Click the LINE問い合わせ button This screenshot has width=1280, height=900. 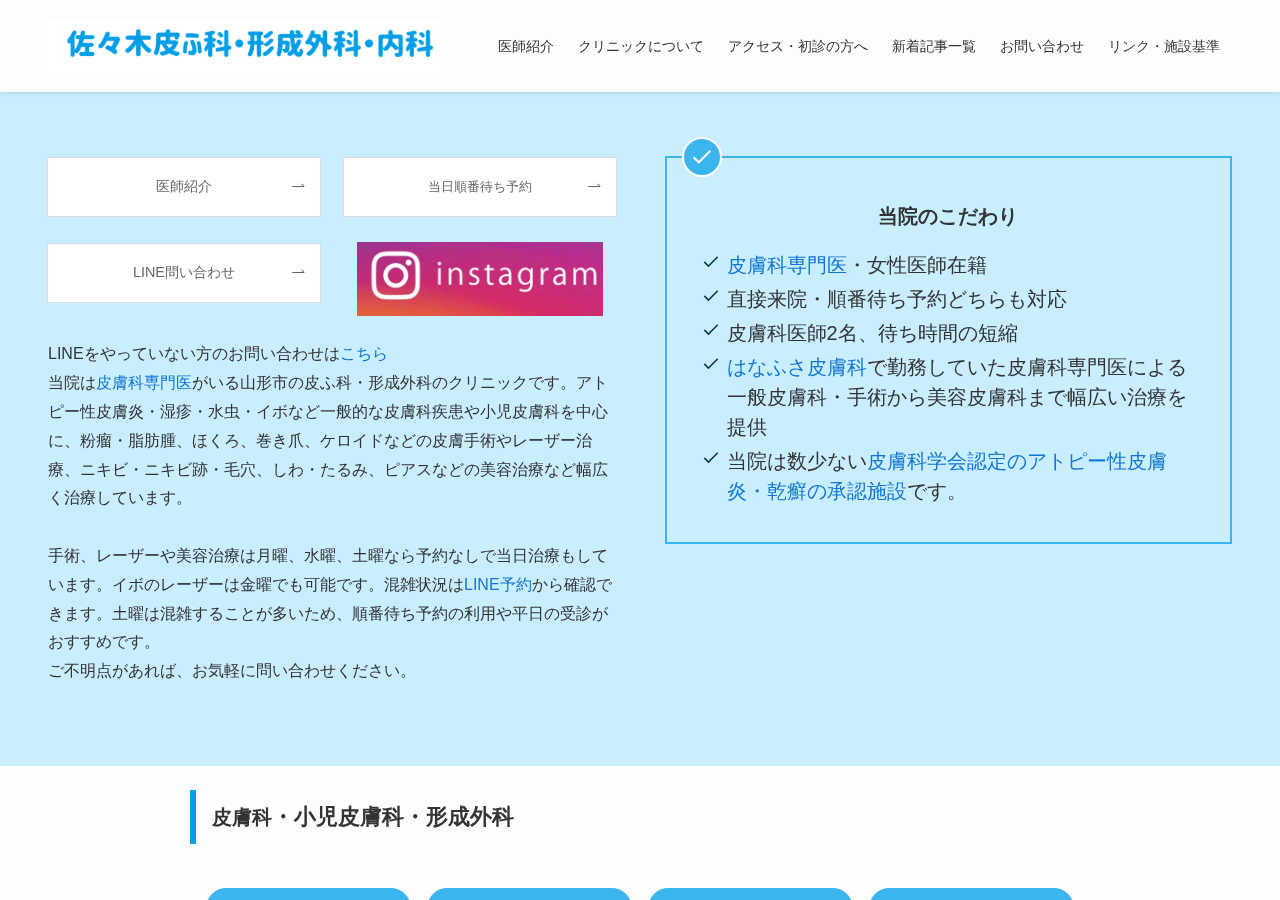[184, 273]
